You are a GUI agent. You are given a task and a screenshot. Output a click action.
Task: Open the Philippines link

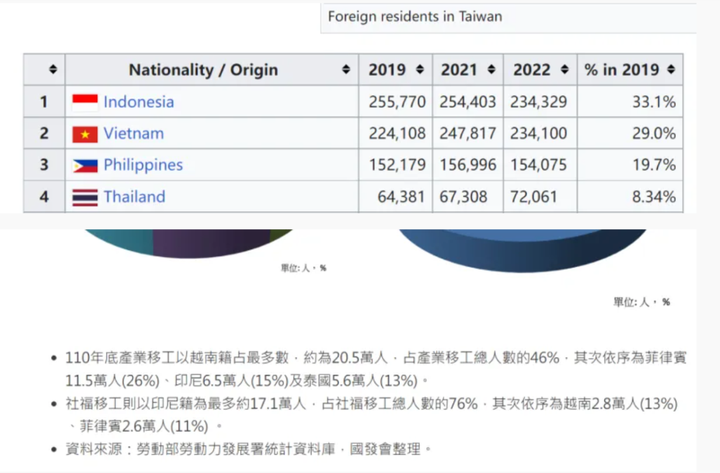point(143,165)
